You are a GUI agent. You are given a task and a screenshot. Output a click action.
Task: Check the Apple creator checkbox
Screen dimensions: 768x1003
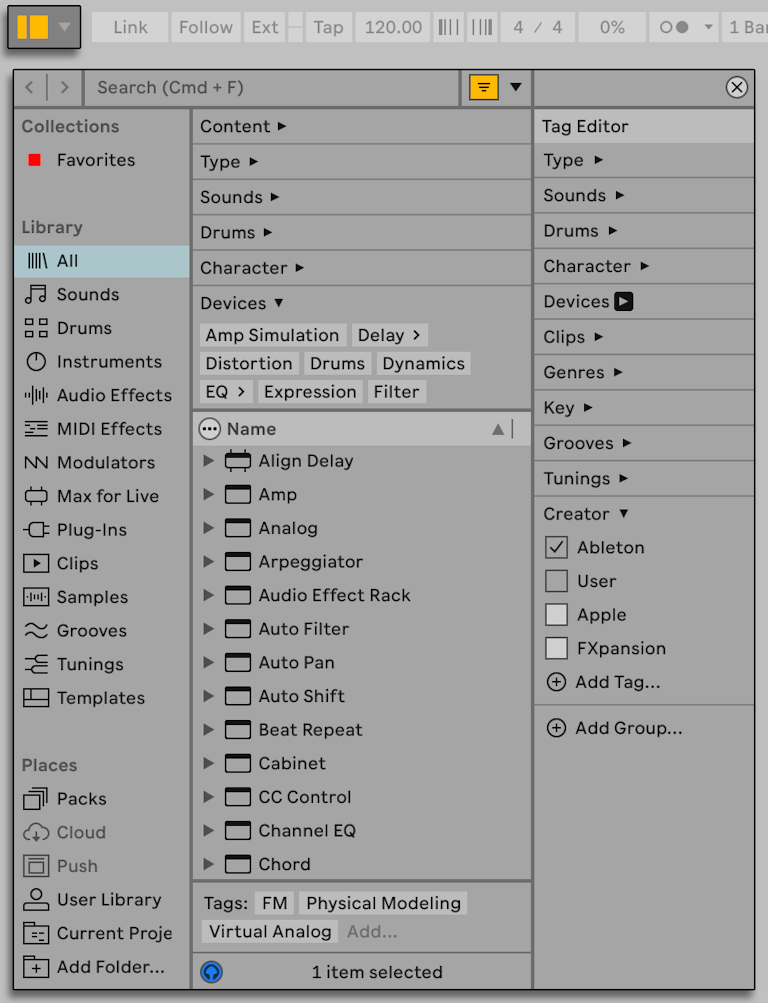[x=557, y=614]
